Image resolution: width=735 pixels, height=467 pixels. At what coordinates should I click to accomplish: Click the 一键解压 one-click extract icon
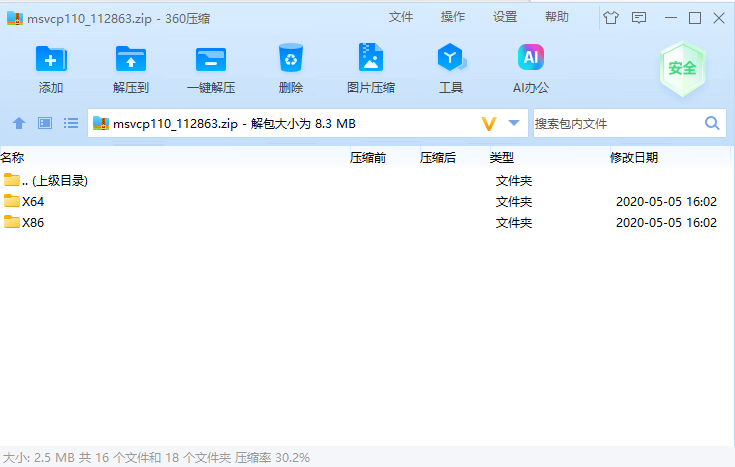[x=211, y=59]
